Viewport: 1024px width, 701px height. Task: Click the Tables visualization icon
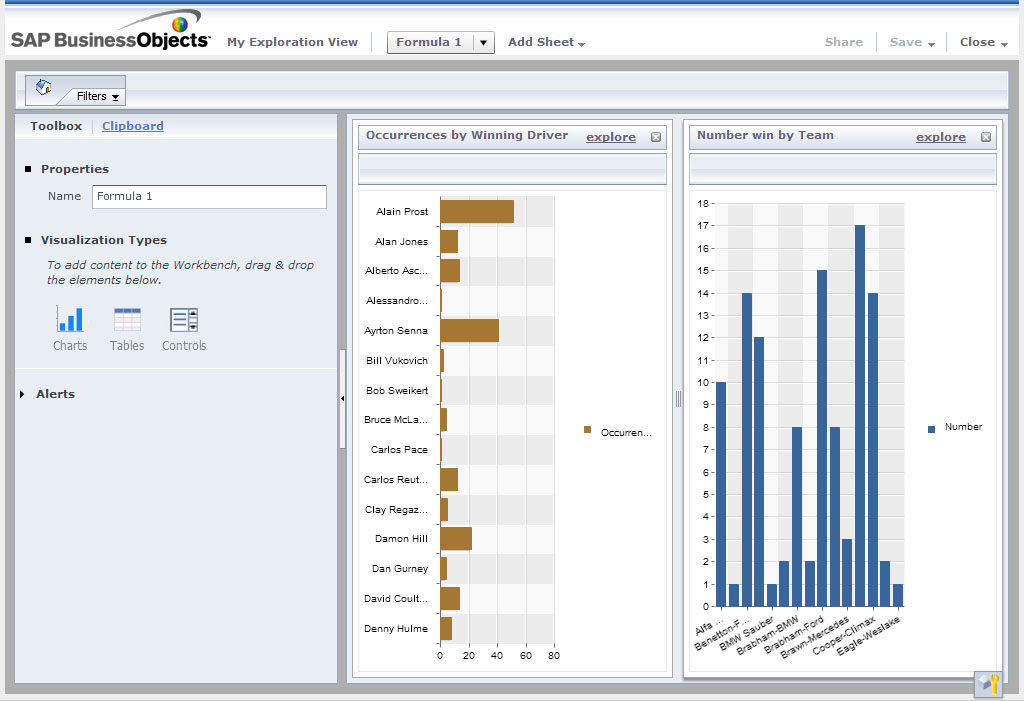[x=127, y=320]
